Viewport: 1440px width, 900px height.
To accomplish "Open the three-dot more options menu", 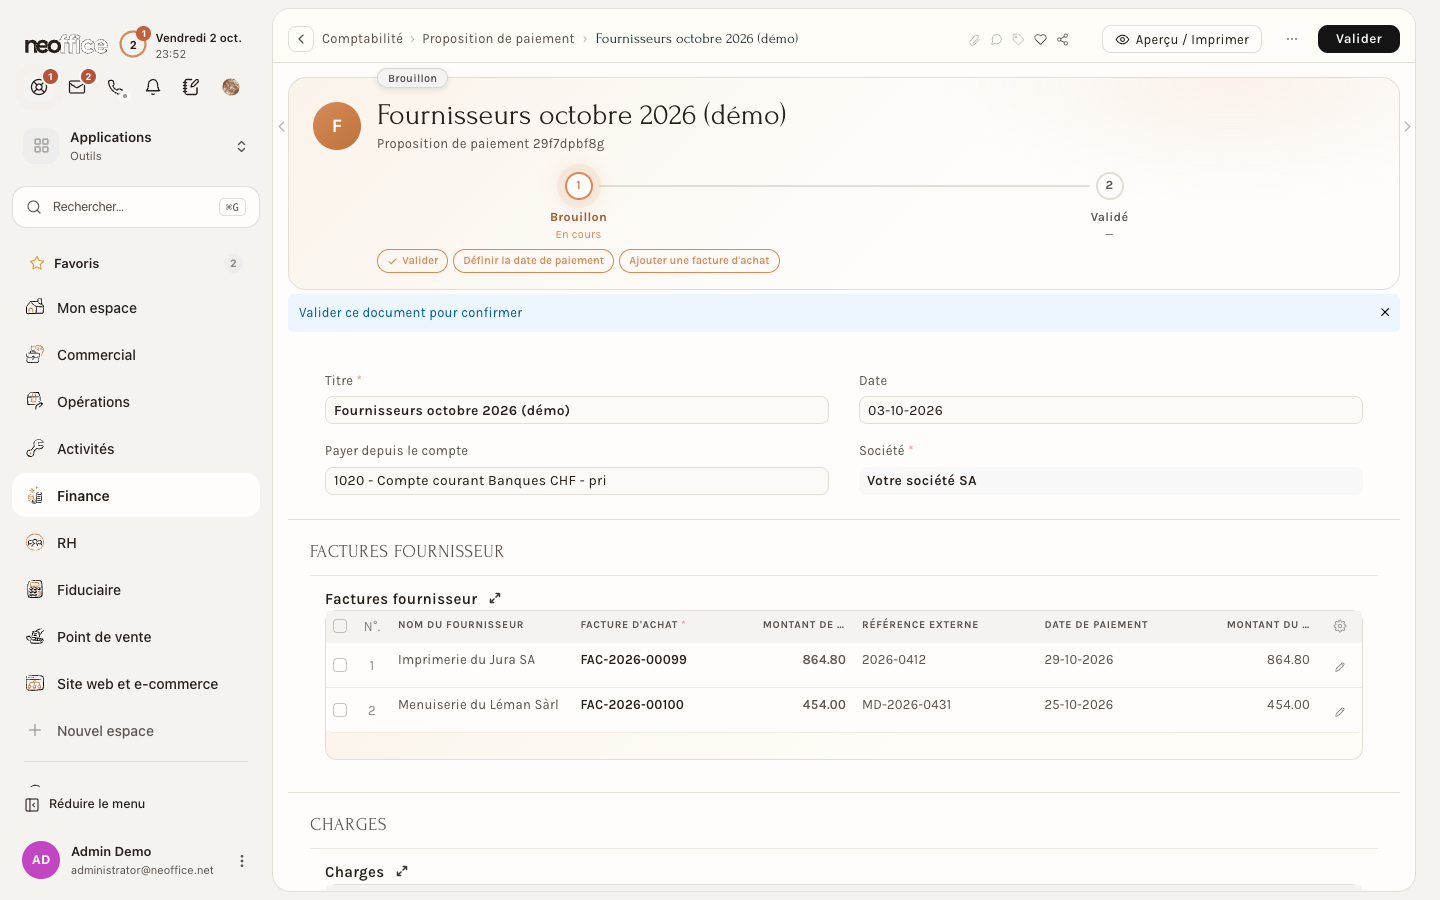I will pos(1292,39).
